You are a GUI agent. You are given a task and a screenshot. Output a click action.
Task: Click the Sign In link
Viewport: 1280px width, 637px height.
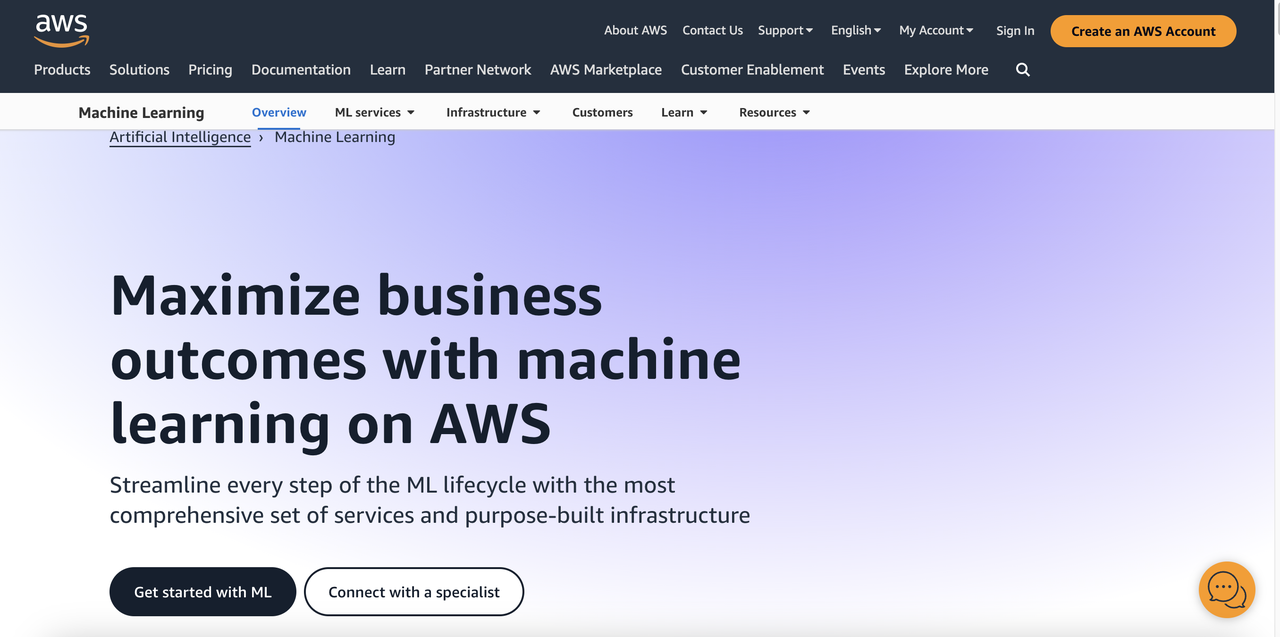1015,31
